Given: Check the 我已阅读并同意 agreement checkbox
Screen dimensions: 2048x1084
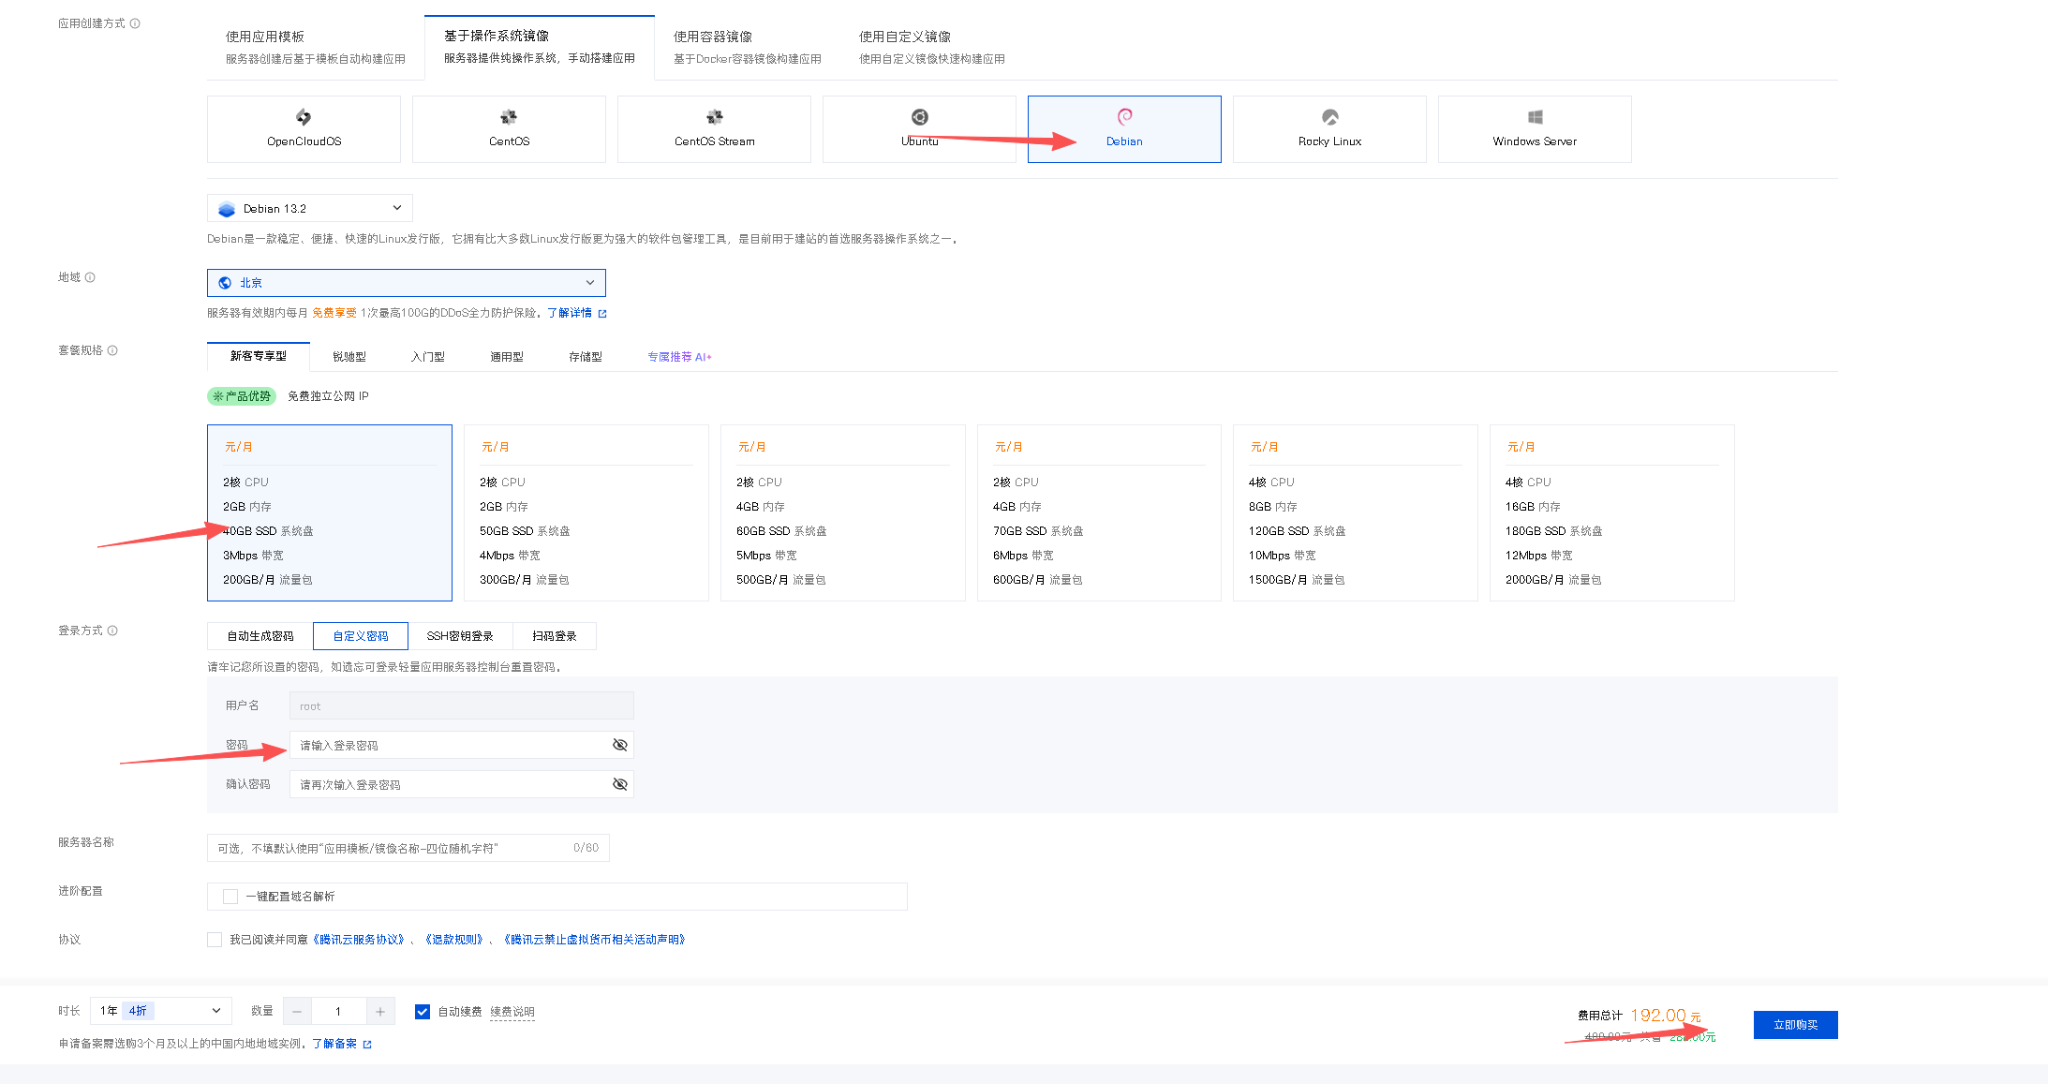Looking at the screenshot, I should click(x=214, y=939).
